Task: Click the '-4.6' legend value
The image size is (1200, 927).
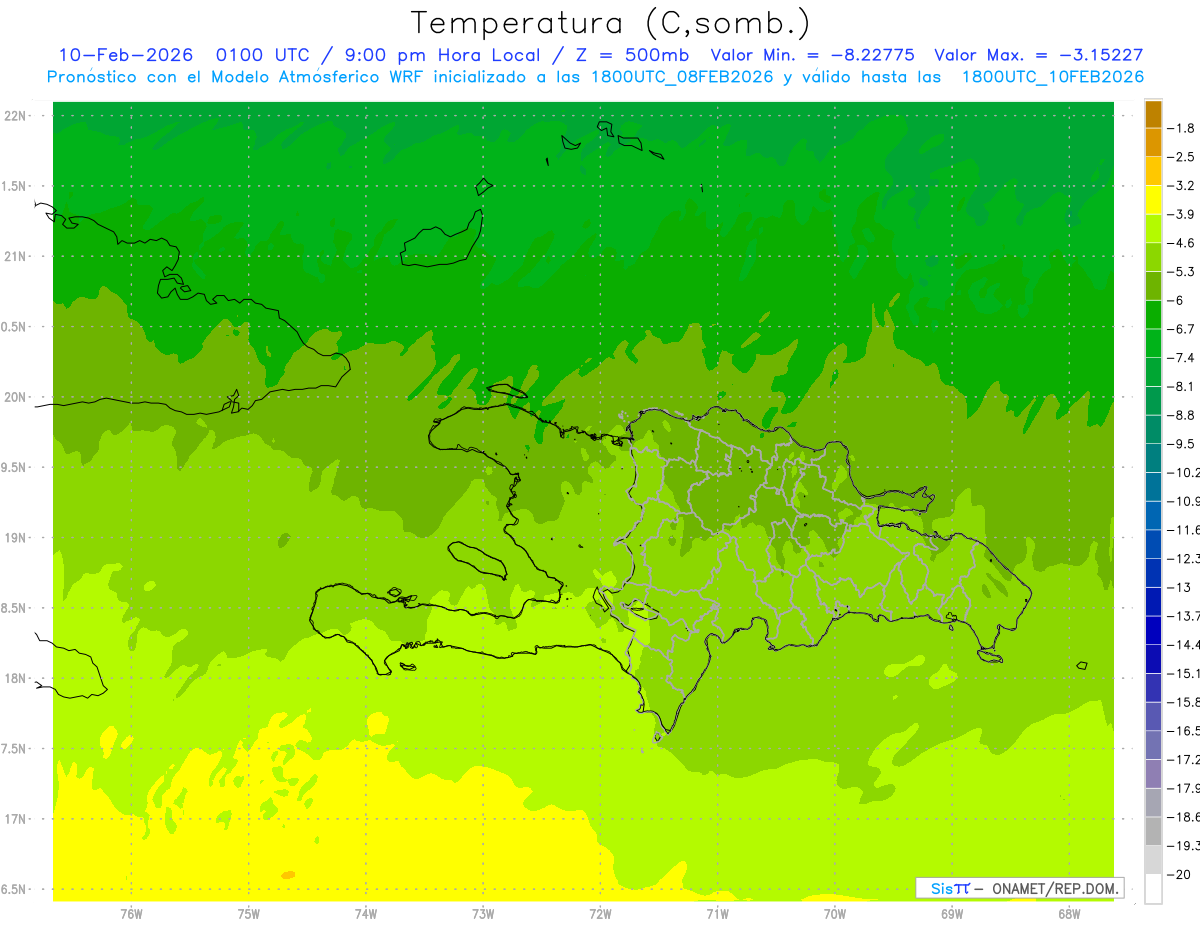Action: point(1181,243)
